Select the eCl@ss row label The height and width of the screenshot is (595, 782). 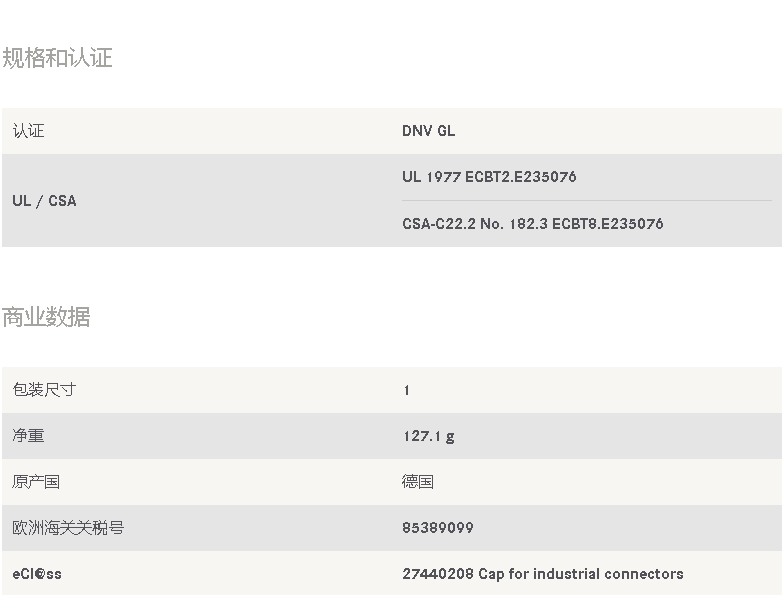point(37,574)
